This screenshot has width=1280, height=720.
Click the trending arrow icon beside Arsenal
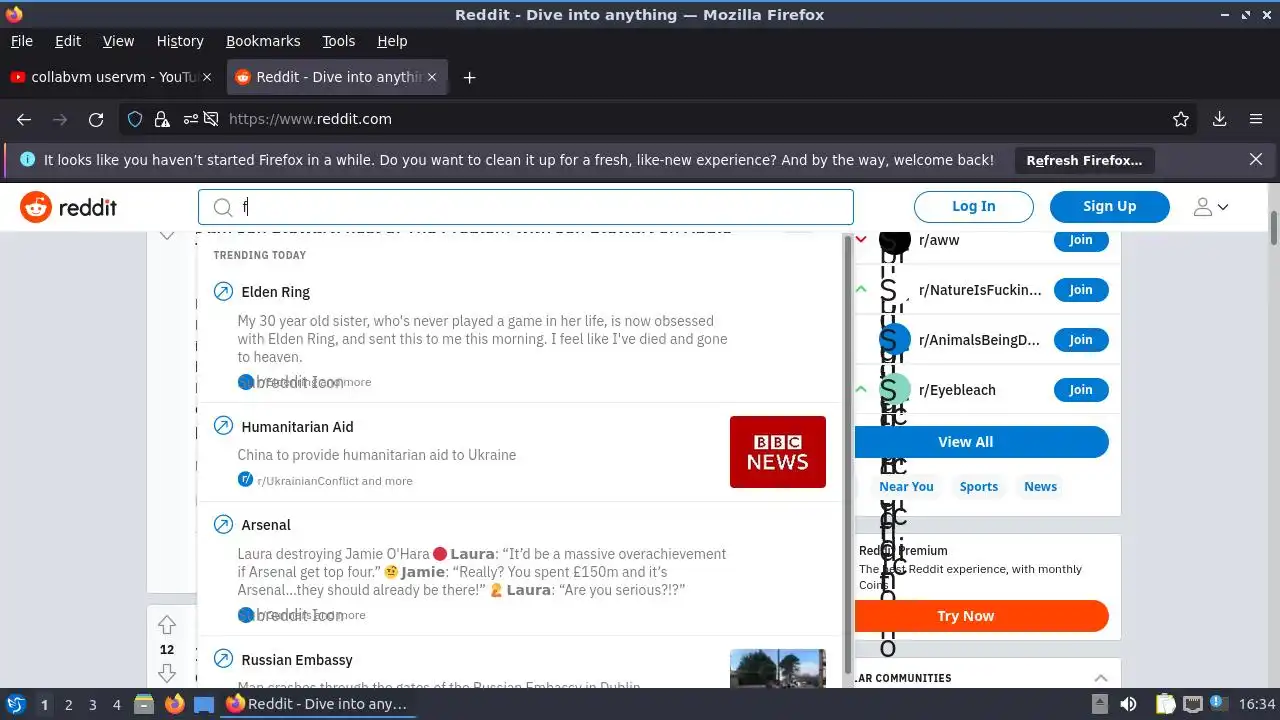pyautogui.click(x=223, y=524)
